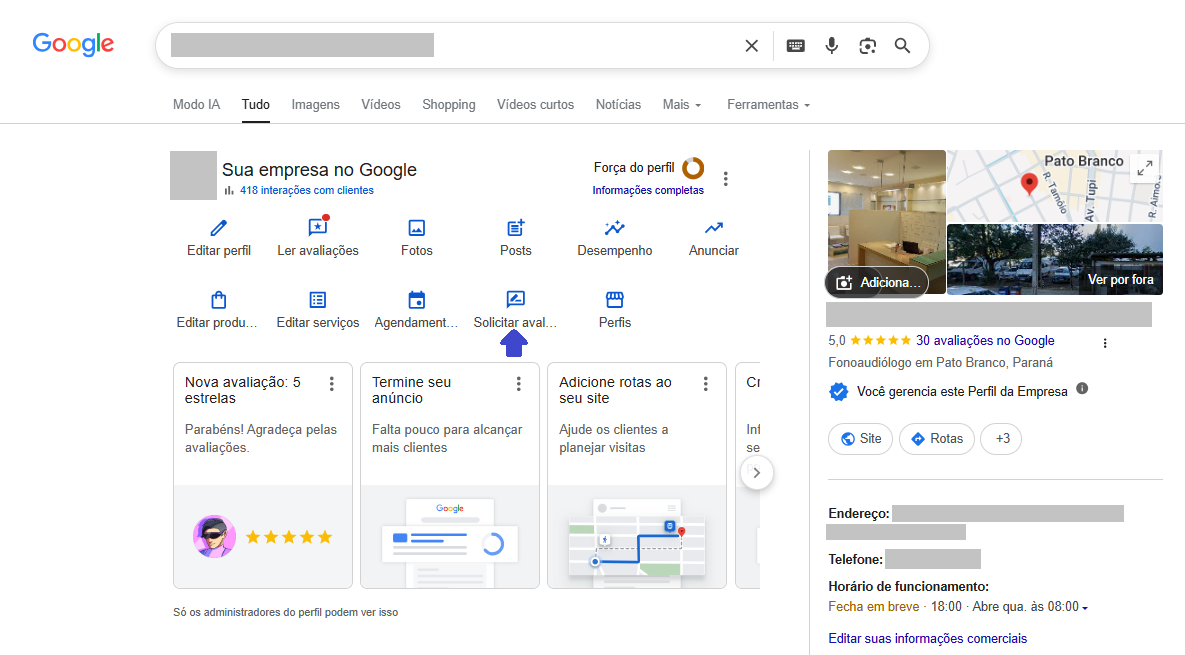
Task: Expand the business hours dropdown arrow
Action: pos(1085,607)
